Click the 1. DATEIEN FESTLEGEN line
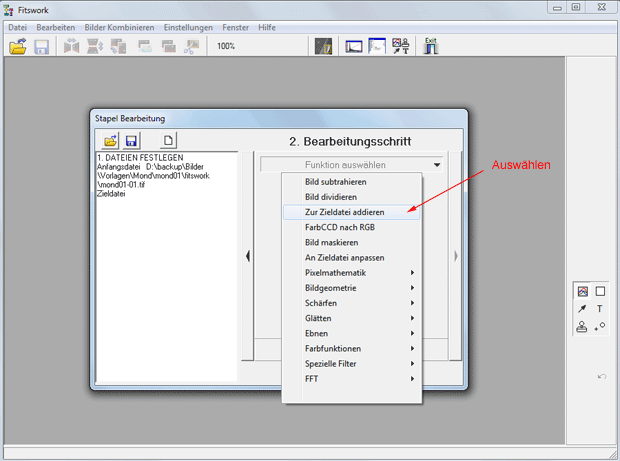This screenshot has height=461, width=620. click(140, 157)
